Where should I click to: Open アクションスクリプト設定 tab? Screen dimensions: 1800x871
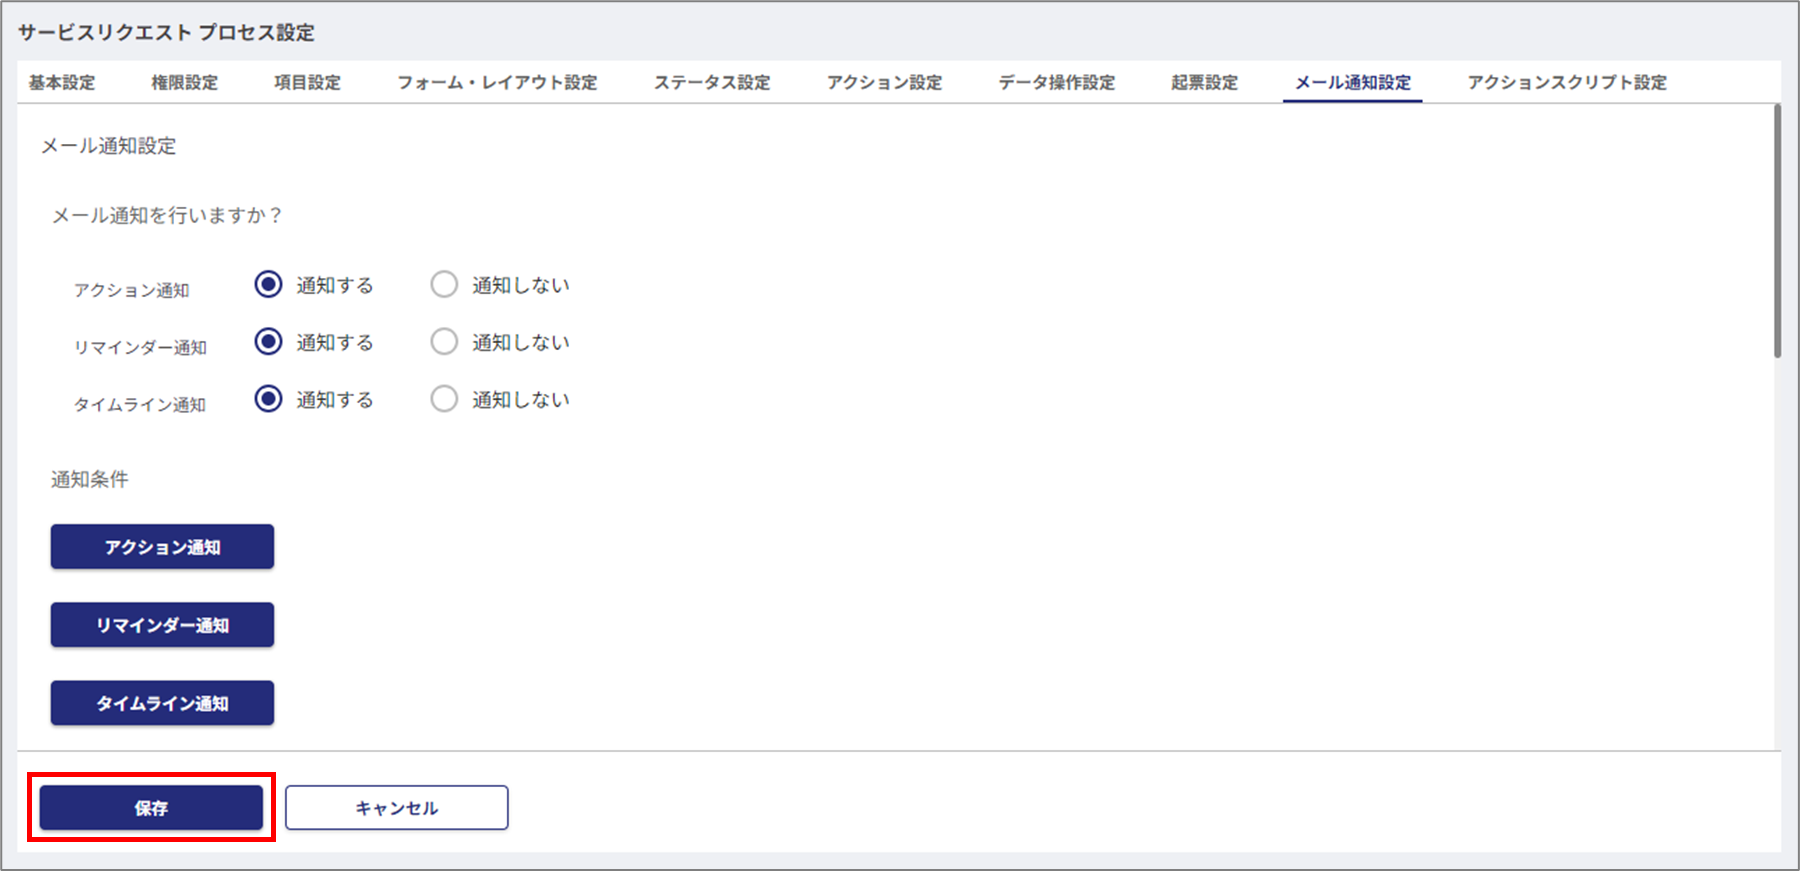coord(1566,83)
